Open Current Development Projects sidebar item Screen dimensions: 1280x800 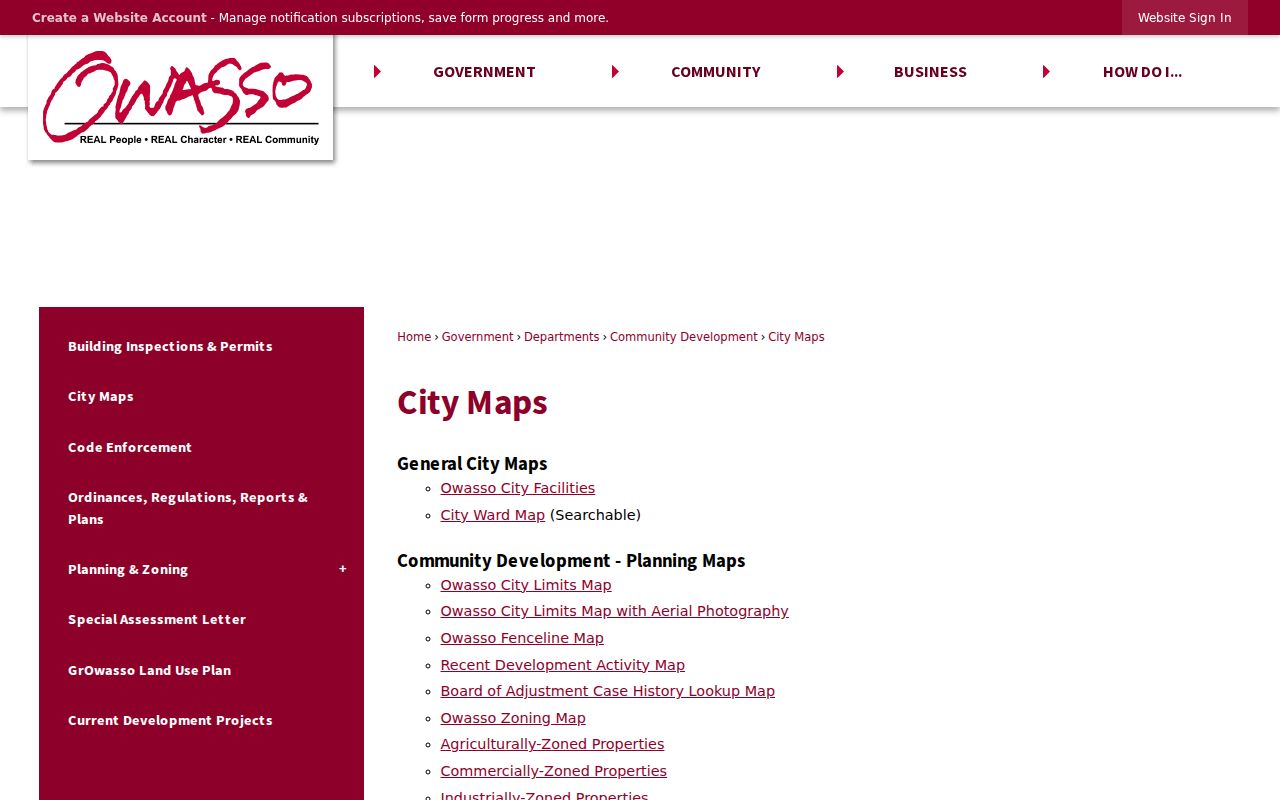click(170, 720)
